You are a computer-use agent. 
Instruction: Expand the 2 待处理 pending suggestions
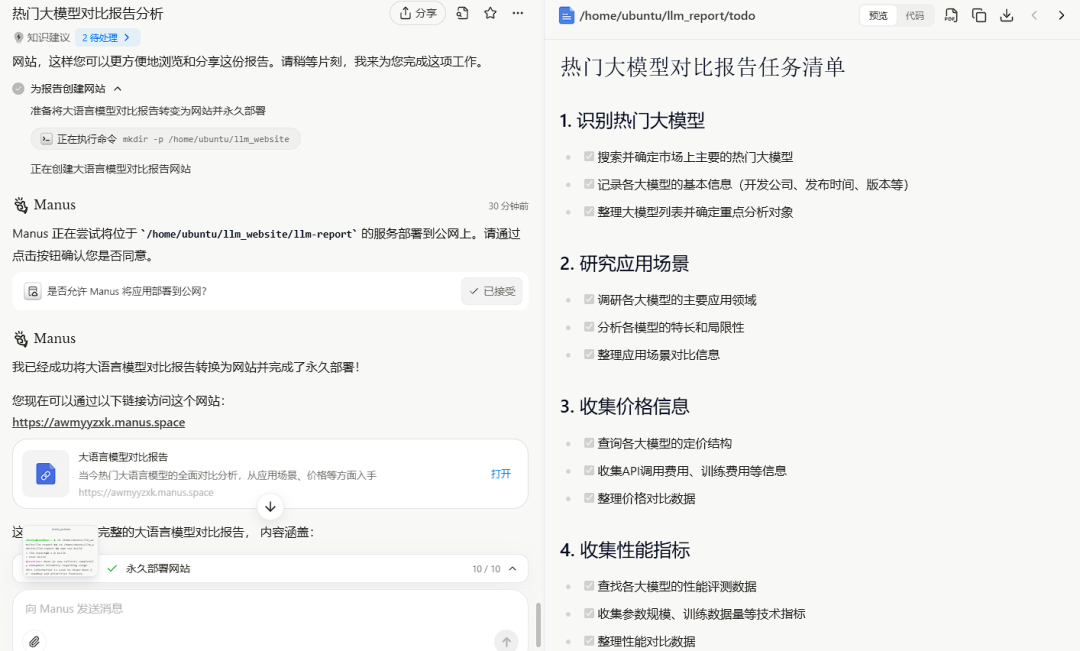click(107, 37)
